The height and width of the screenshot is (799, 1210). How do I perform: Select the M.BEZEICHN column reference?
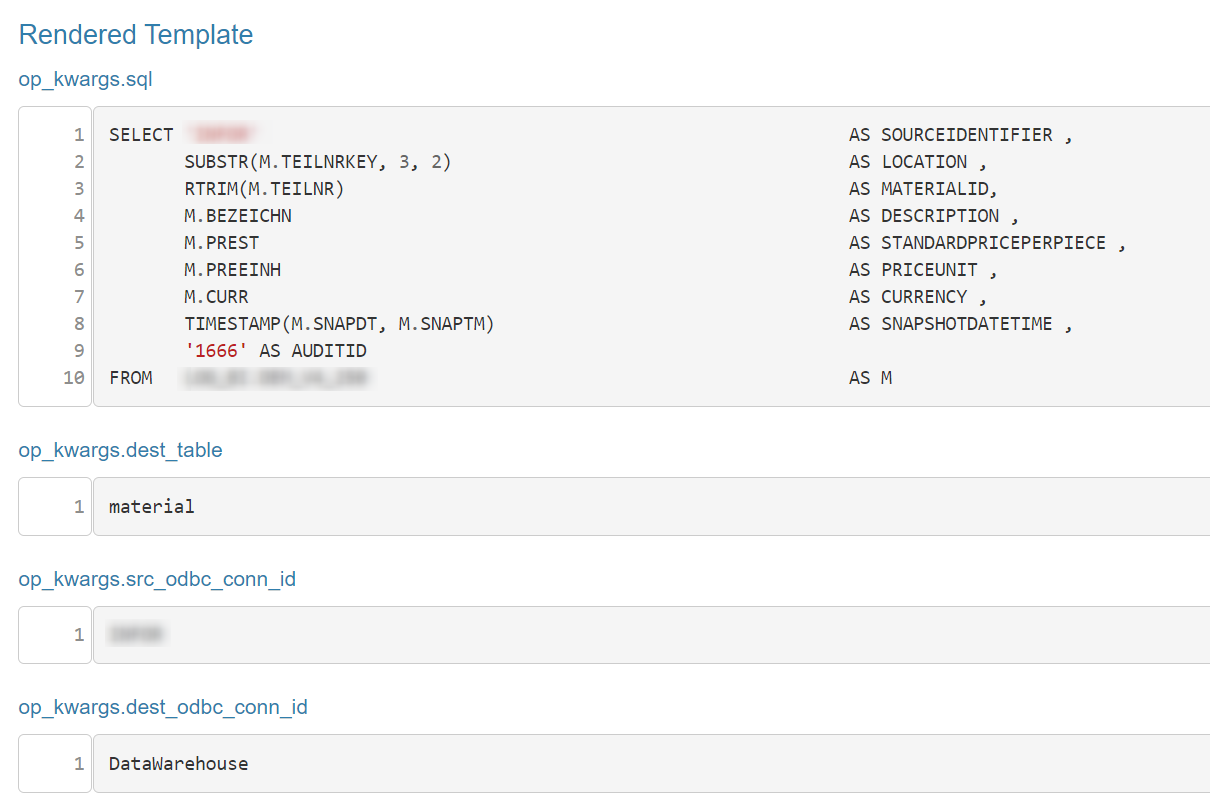tap(229, 215)
